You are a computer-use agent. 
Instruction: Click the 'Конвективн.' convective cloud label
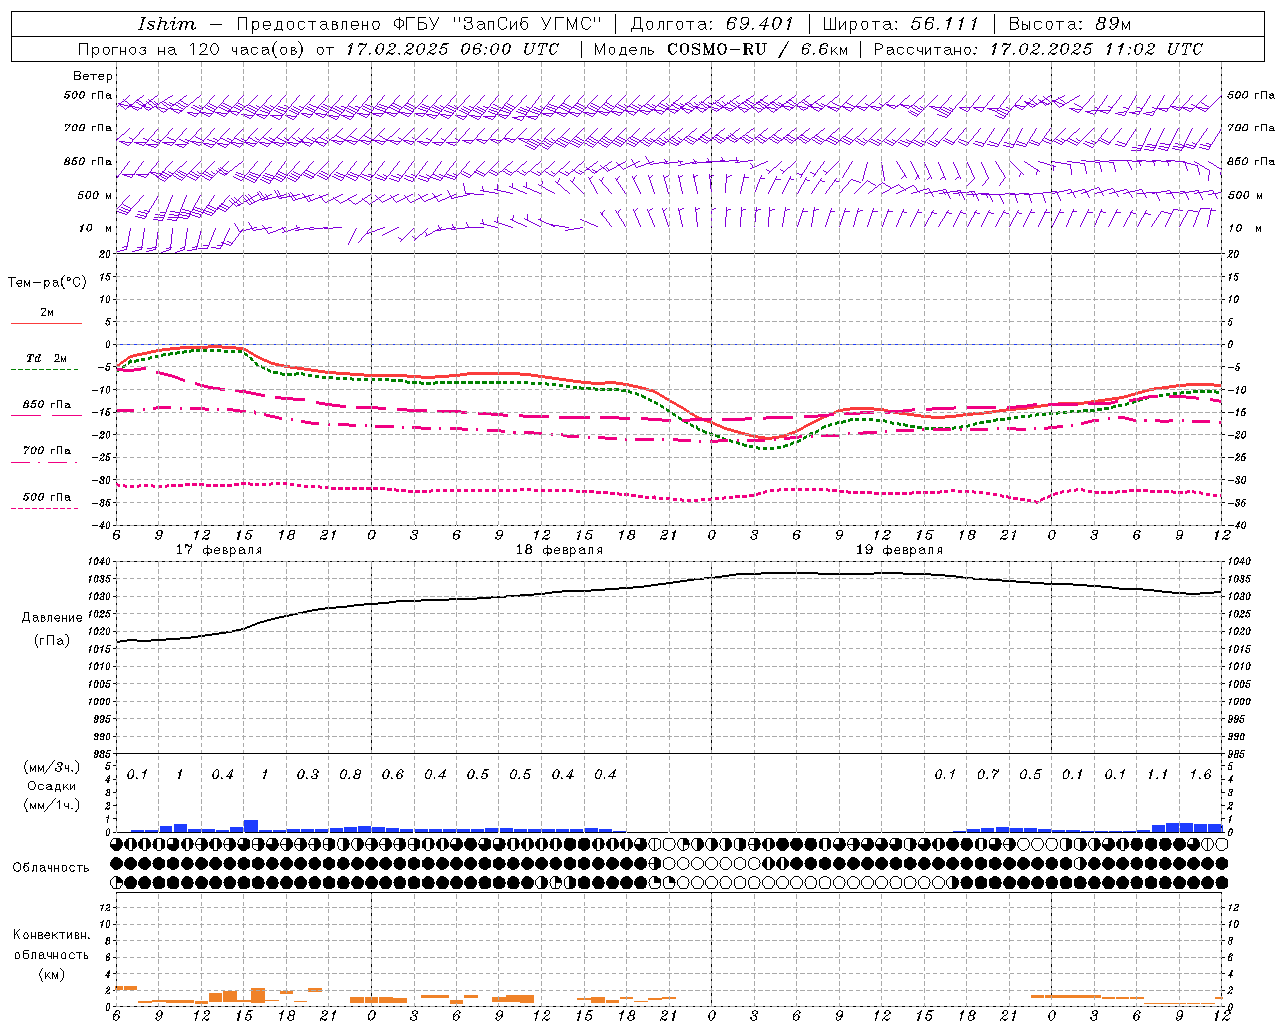51,935
